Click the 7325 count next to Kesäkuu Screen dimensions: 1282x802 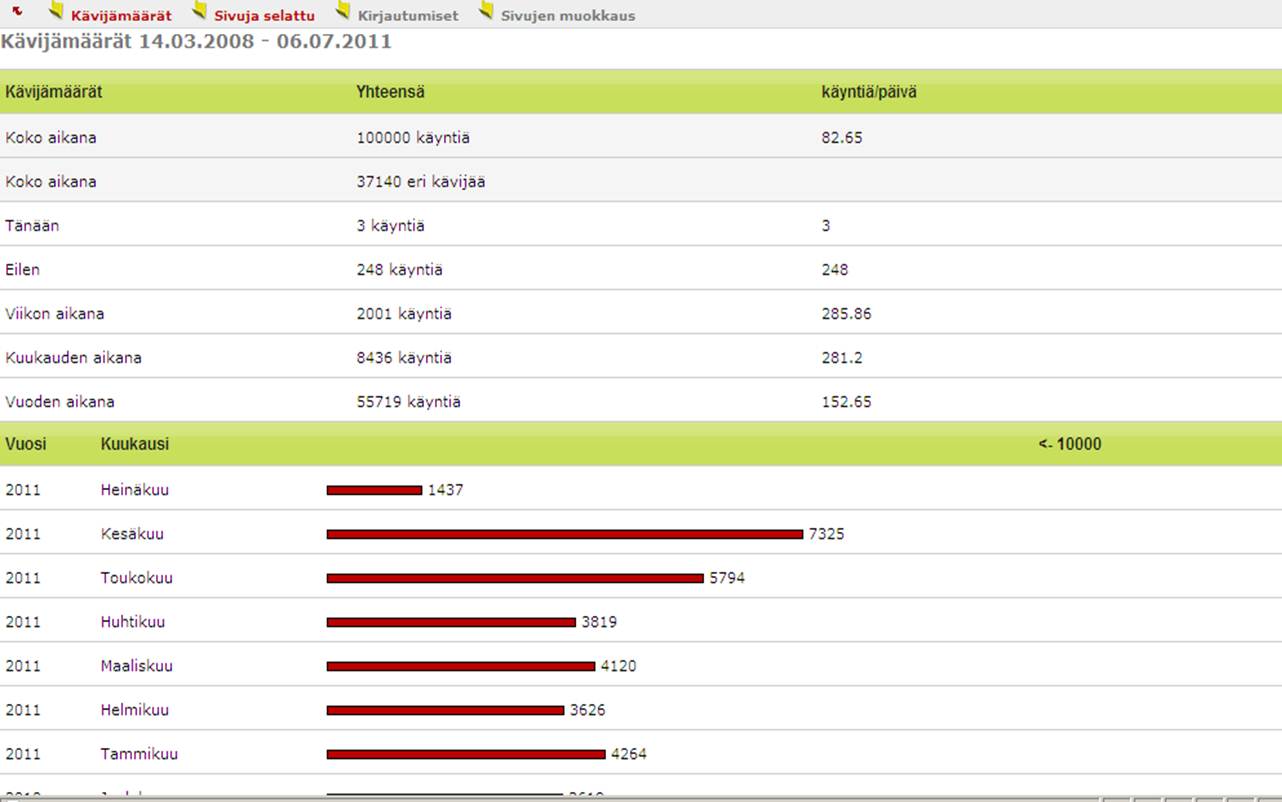(x=827, y=534)
